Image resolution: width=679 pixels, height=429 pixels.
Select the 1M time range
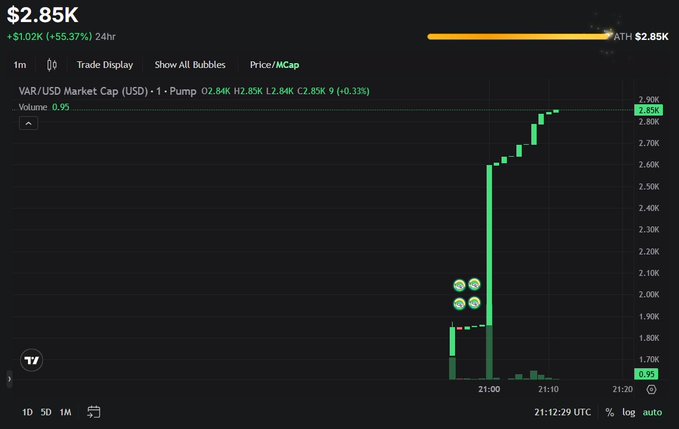65,412
